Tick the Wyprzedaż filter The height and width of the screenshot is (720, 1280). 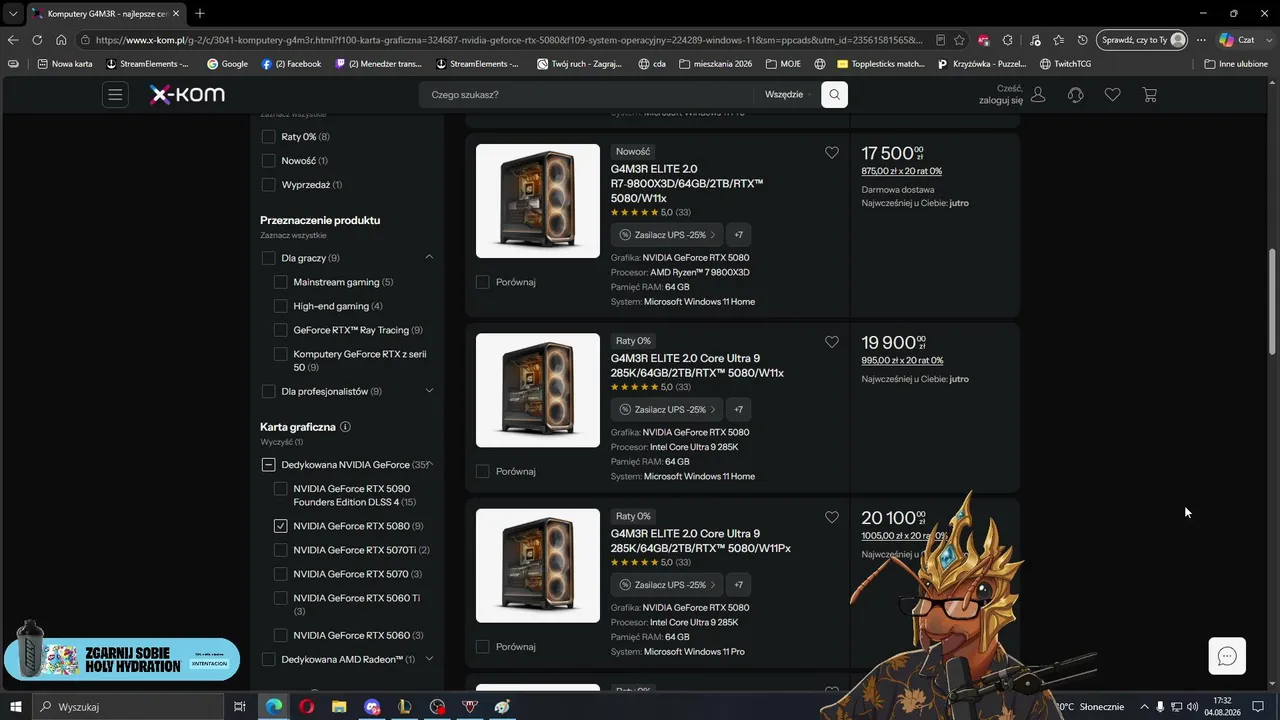[x=268, y=185]
